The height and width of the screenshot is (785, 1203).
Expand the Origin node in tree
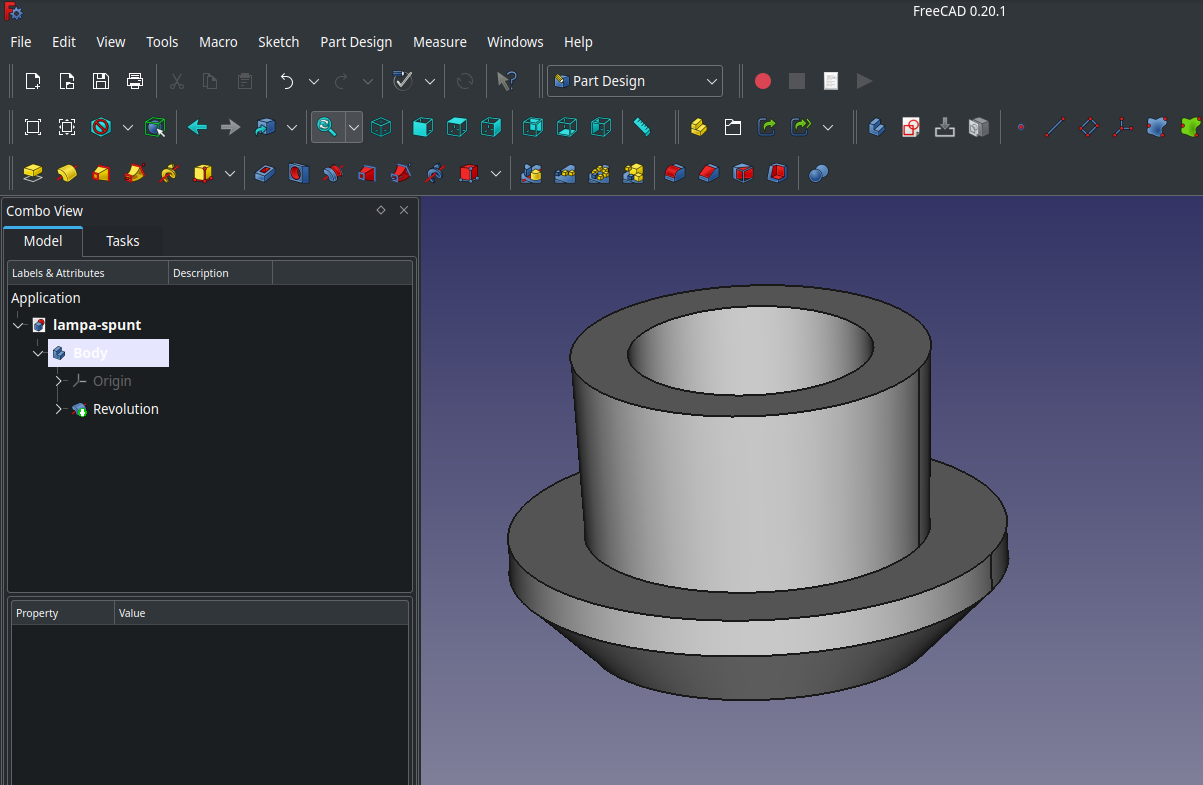[x=59, y=381]
